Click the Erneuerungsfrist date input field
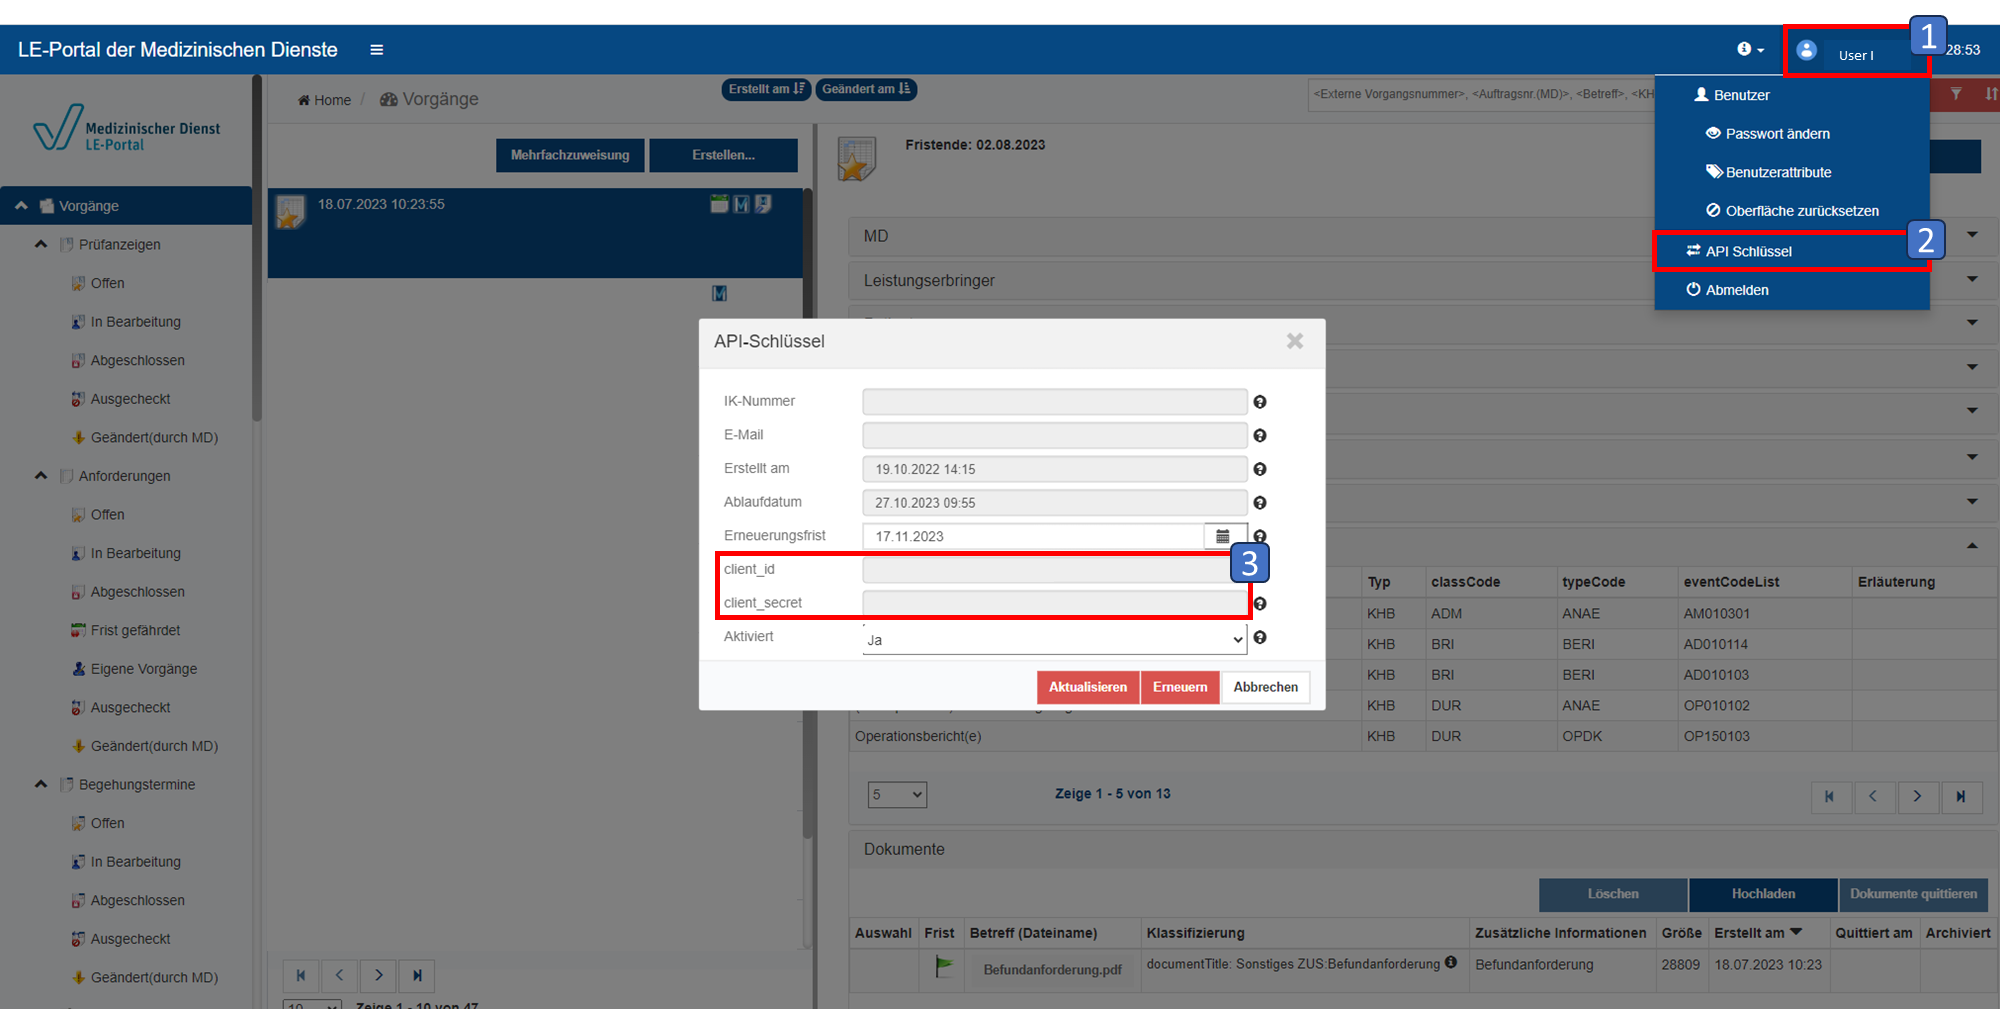The width and height of the screenshot is (2000, 1009). click(1033, 536)
